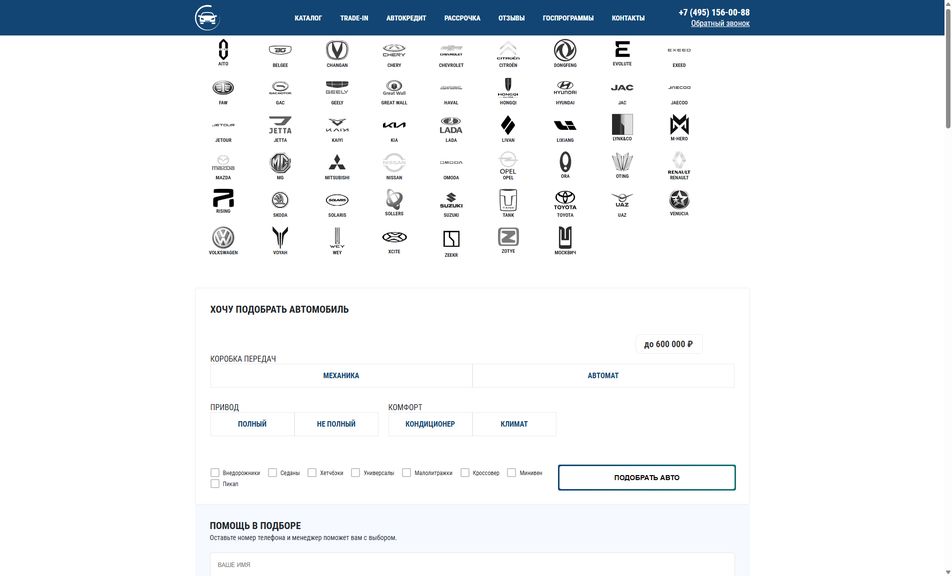The width and height of the screenshot is (952, 576).
Task: Select the Renault brand logo
Action: pyautogui.click(x=679, y=162)
